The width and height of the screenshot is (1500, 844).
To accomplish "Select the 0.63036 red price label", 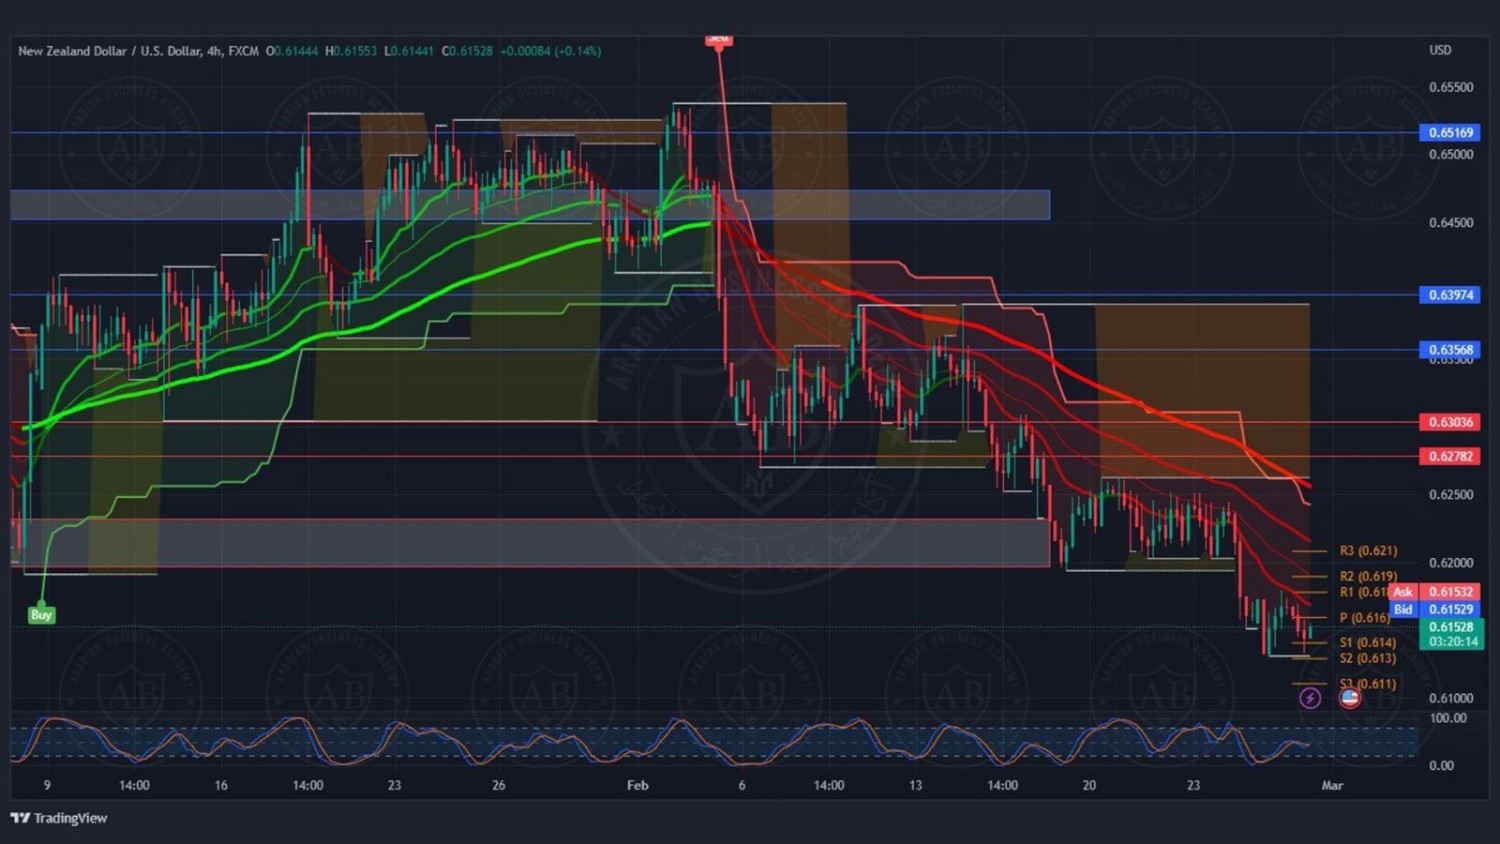I will coord(1450,422).
